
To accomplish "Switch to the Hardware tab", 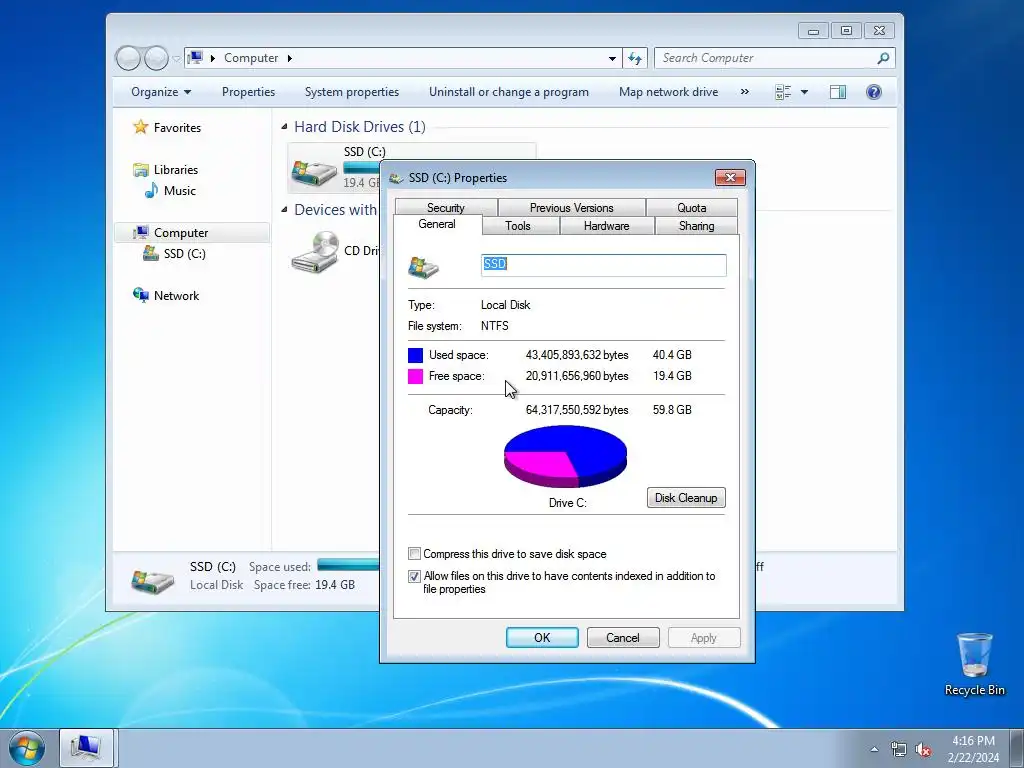I will point(607,226).
